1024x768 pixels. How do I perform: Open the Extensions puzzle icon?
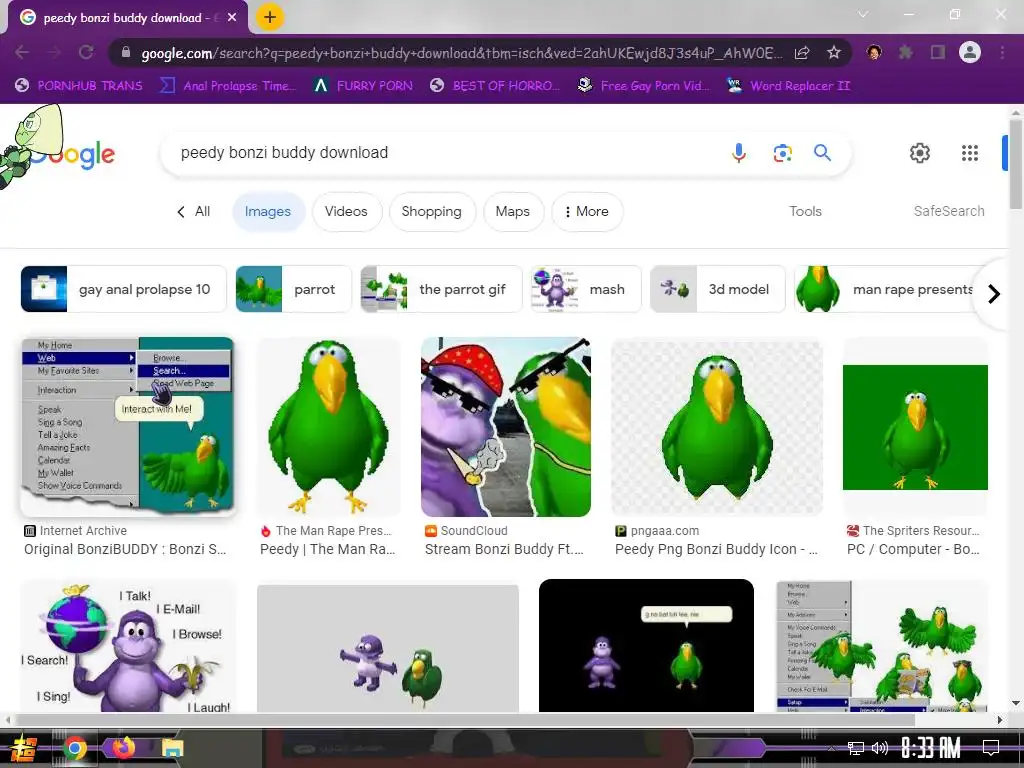coord(906,52)
